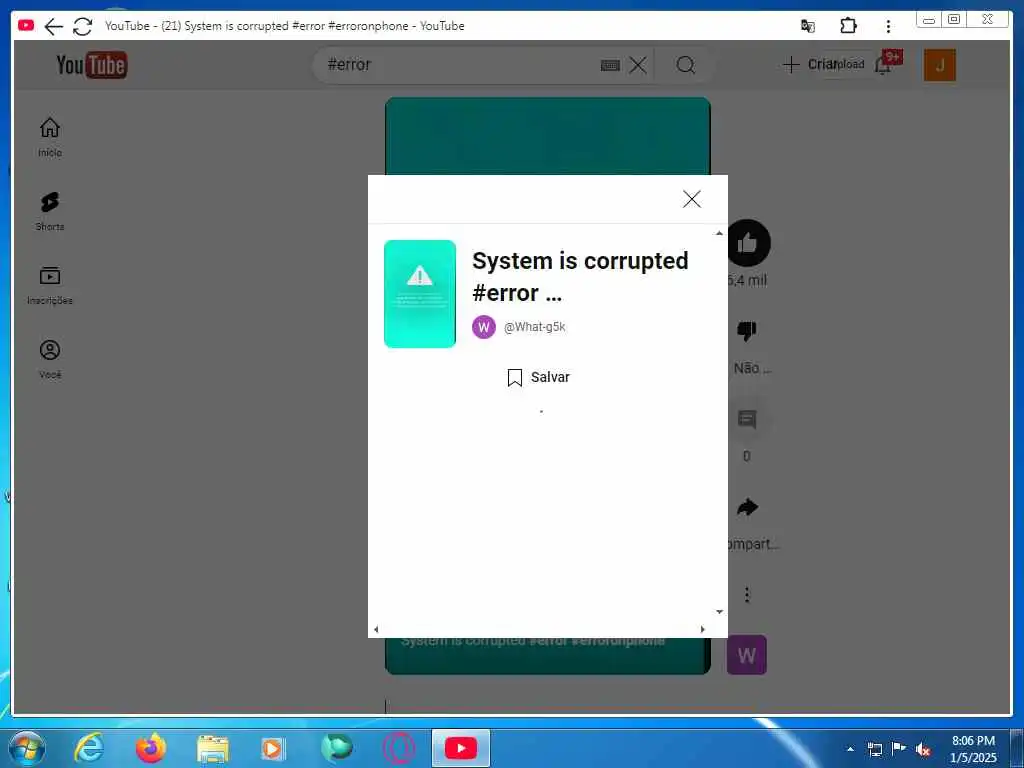The height and width of the screenshot is (768, 1024).
Task: Click the purple W avatar in dialog
Action: (484, 327)
